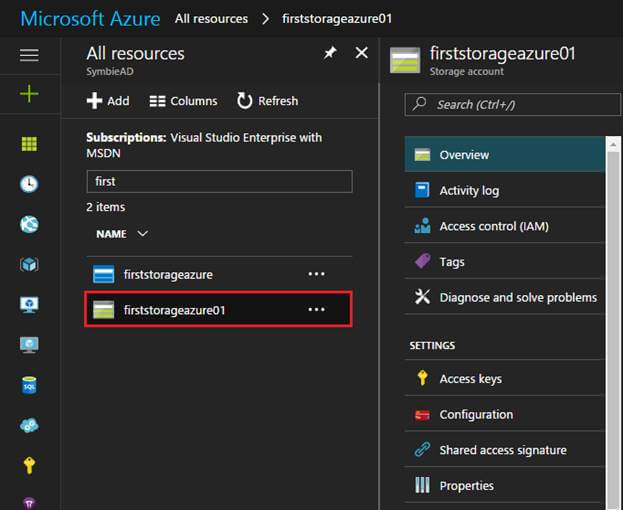Viewport: 623px width, 510px height.
Task: Open ellipsis menu for firststorageazure01
Action: point(317,309)
